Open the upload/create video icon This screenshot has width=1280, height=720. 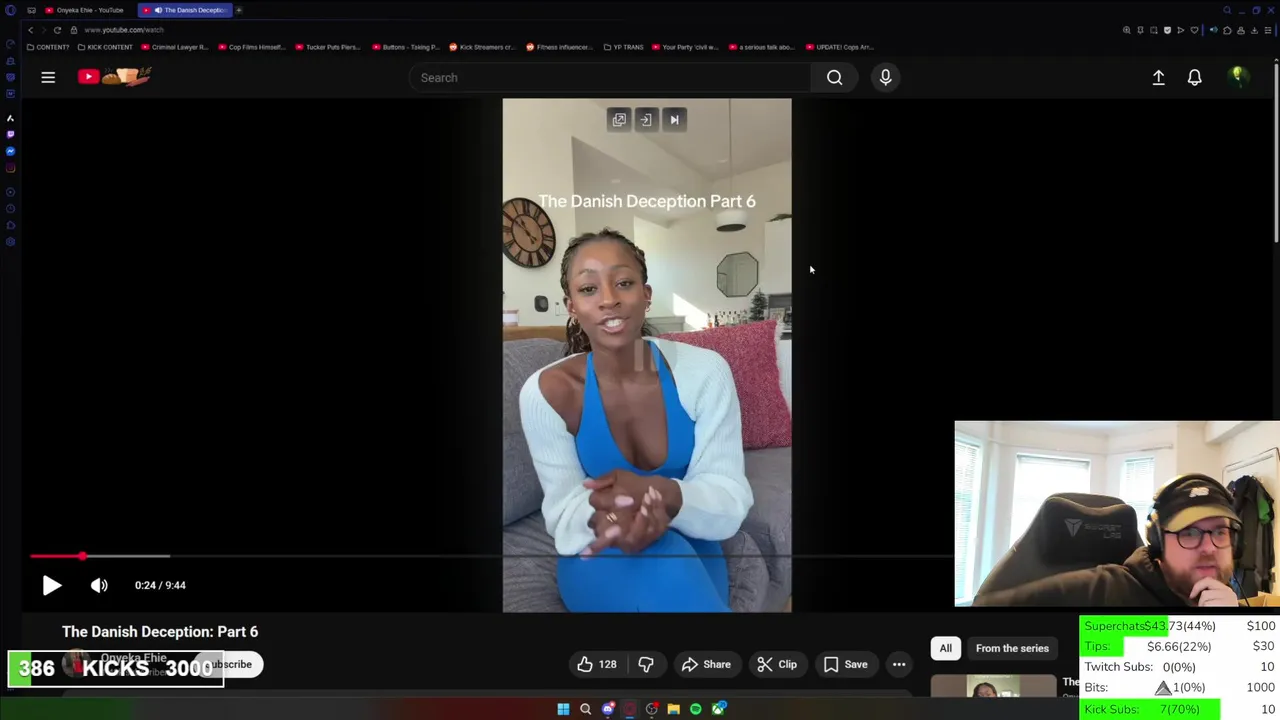point(1158,77)
